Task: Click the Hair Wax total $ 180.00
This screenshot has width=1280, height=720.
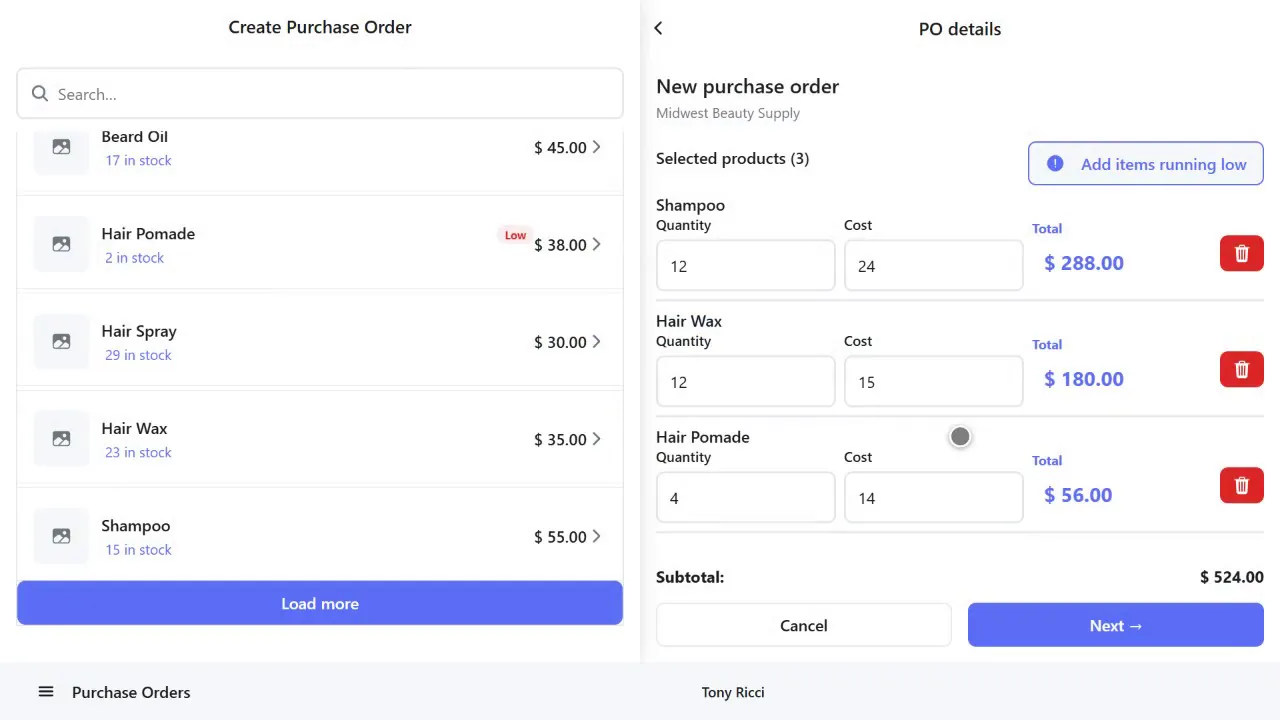Action: coord(1084,379)
